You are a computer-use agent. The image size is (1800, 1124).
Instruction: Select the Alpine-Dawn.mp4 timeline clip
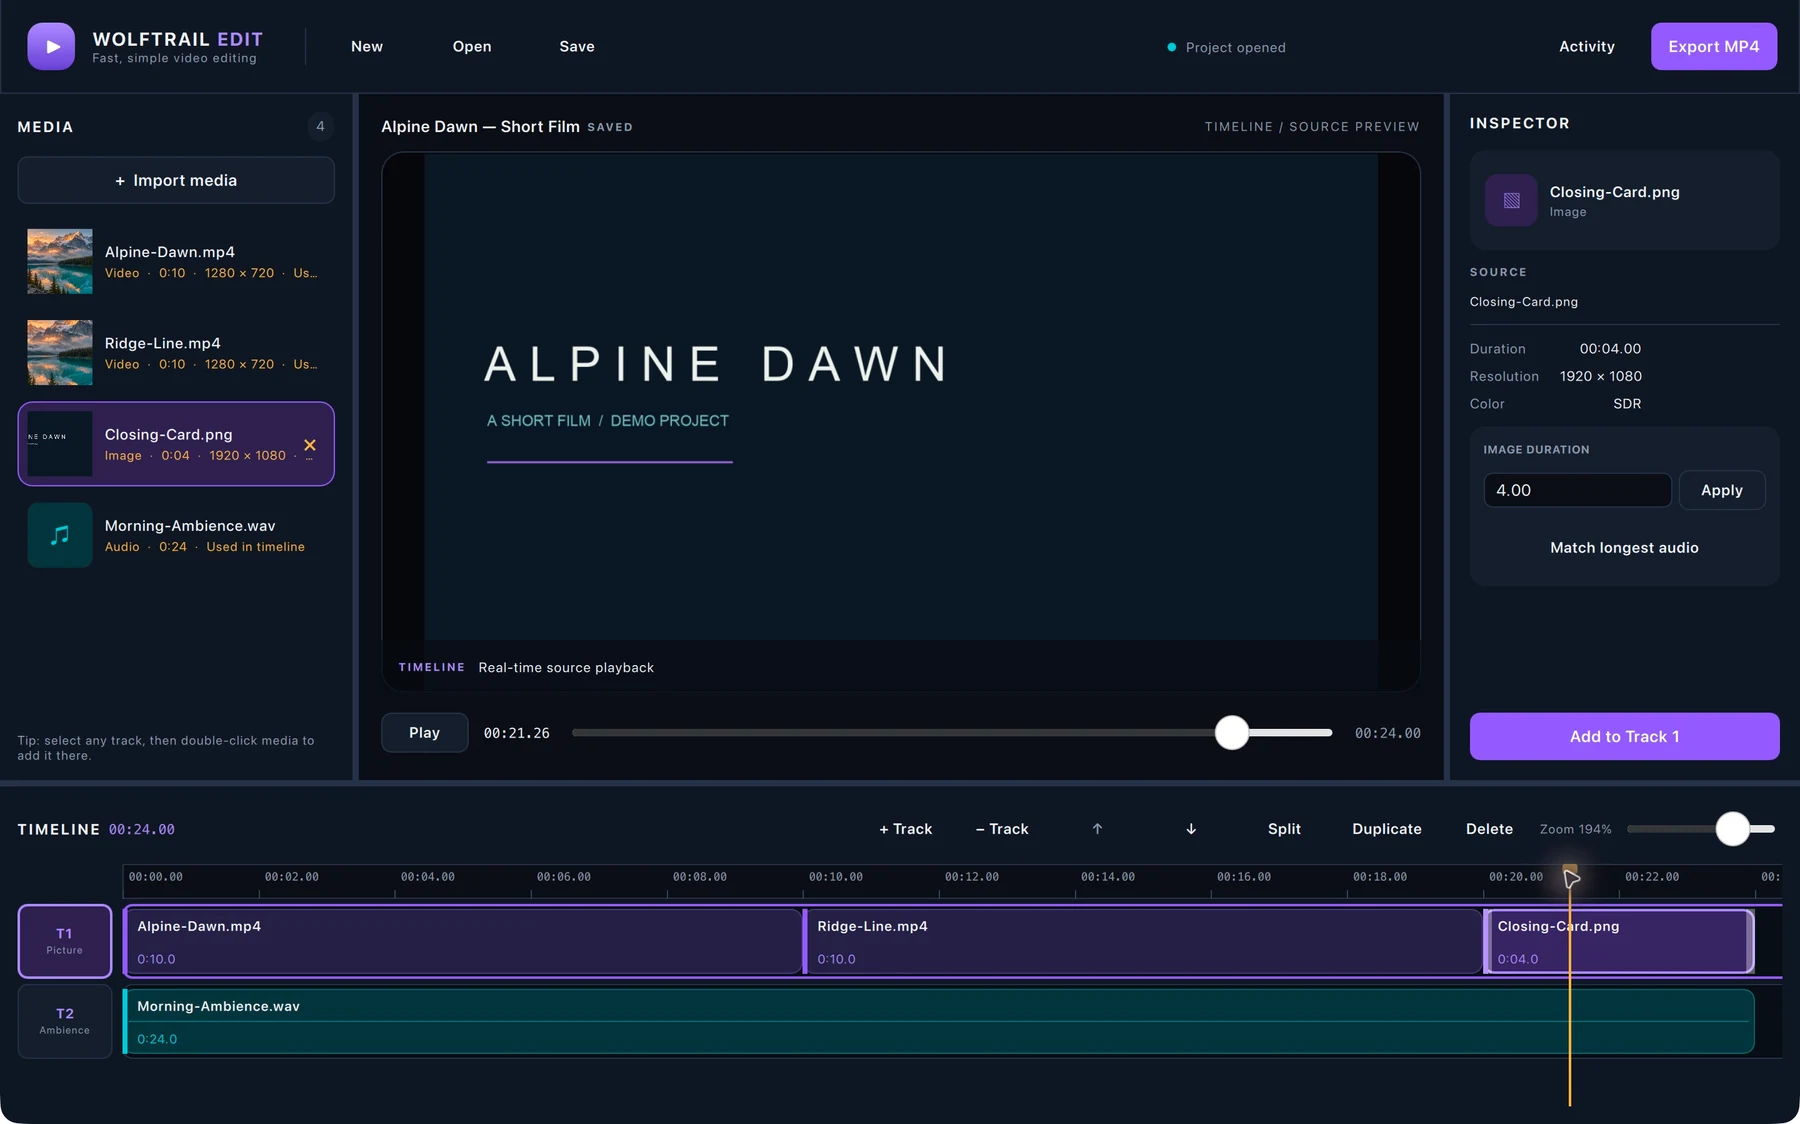coord(463,941)
